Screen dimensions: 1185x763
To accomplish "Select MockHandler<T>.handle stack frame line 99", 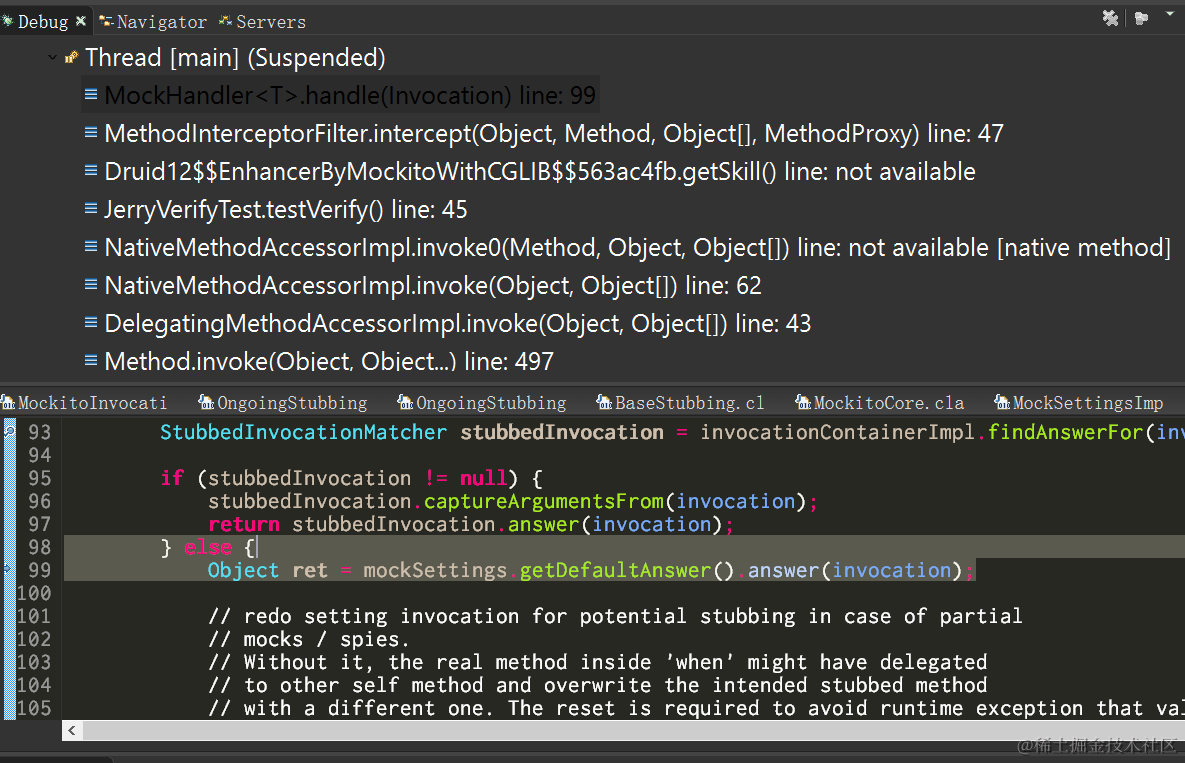I will coord(340,95).
